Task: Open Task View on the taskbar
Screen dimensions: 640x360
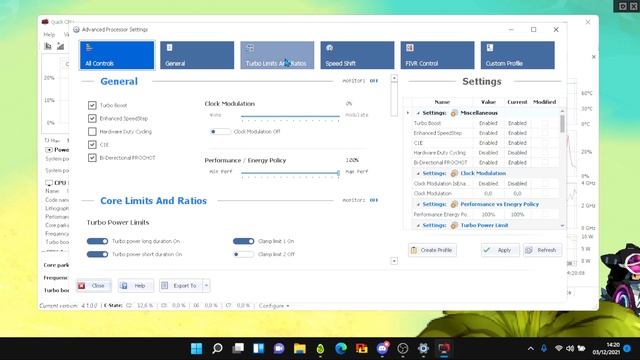Action: [x=238, y=348]
